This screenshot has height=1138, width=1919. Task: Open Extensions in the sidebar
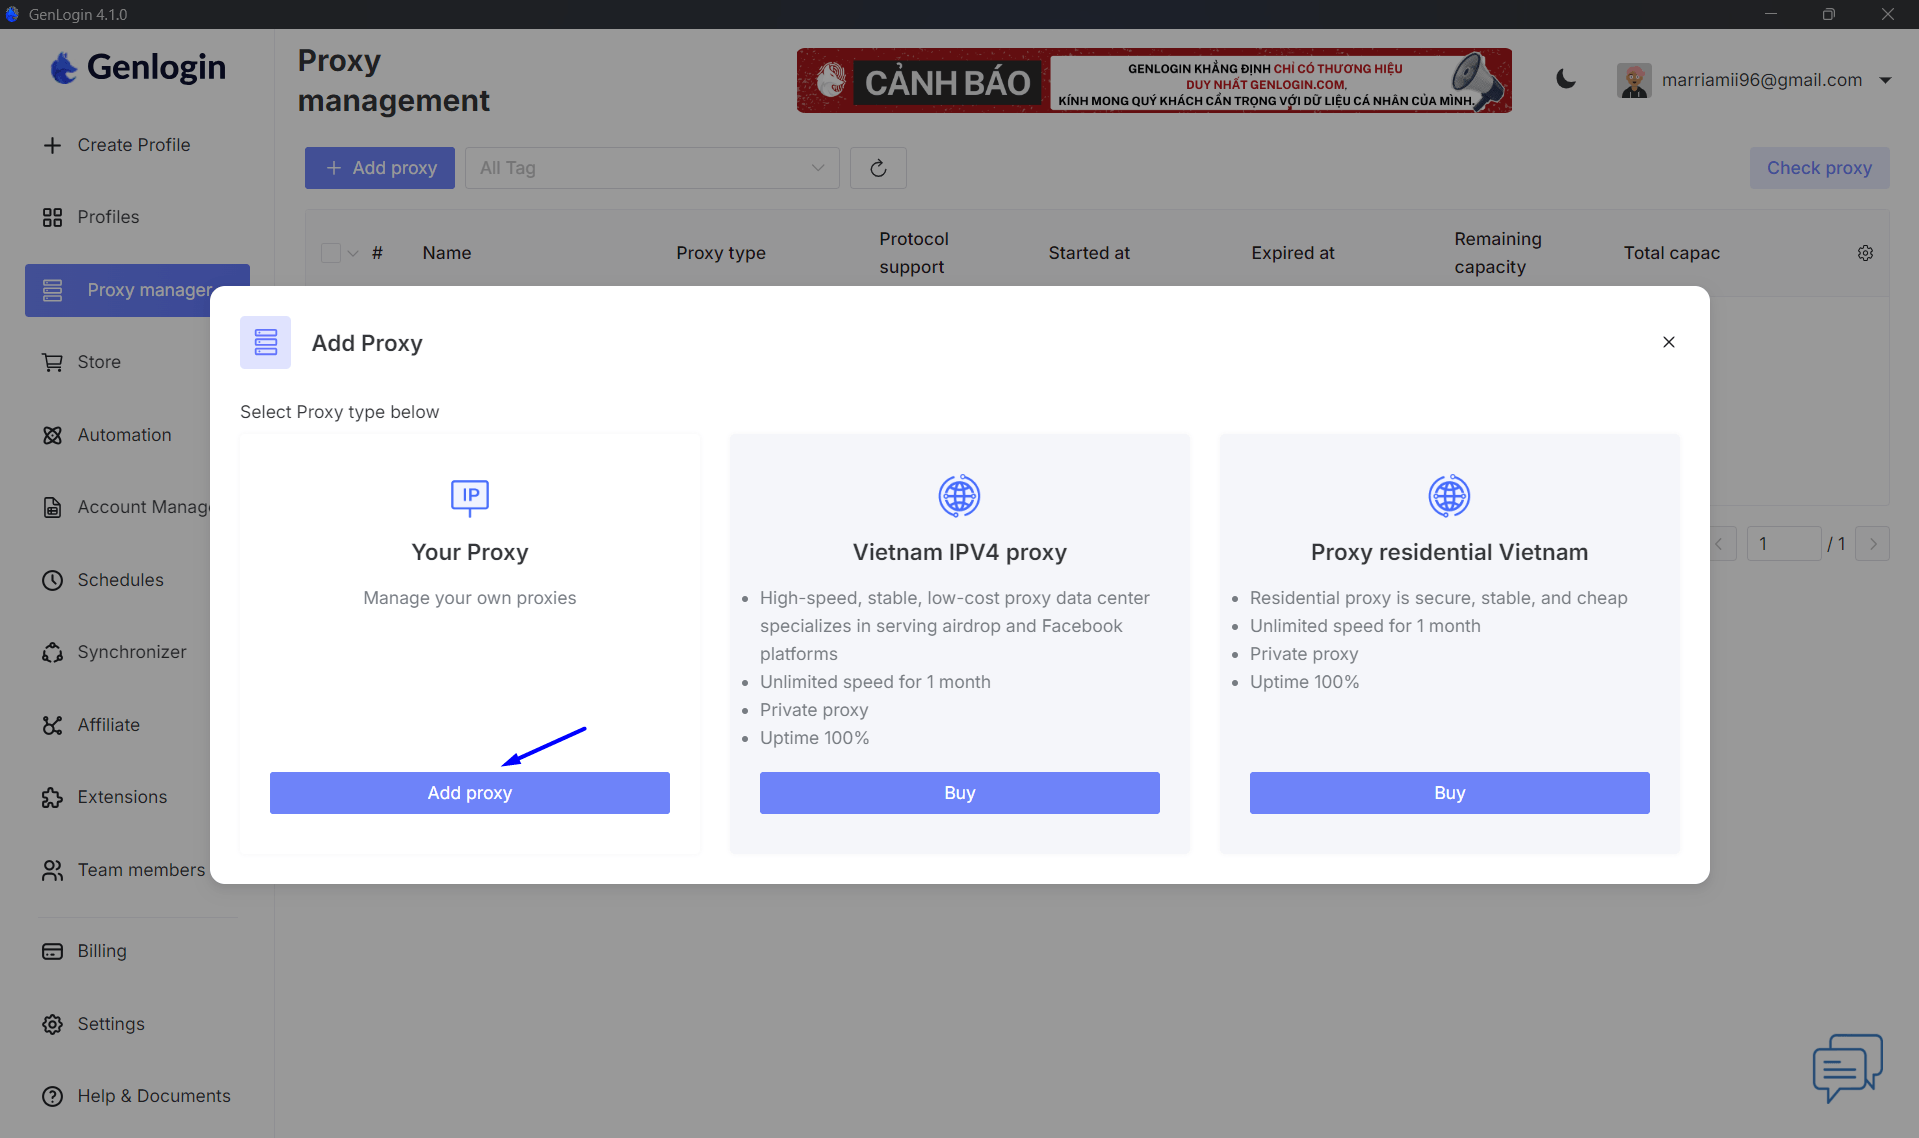tap(122, 797)
